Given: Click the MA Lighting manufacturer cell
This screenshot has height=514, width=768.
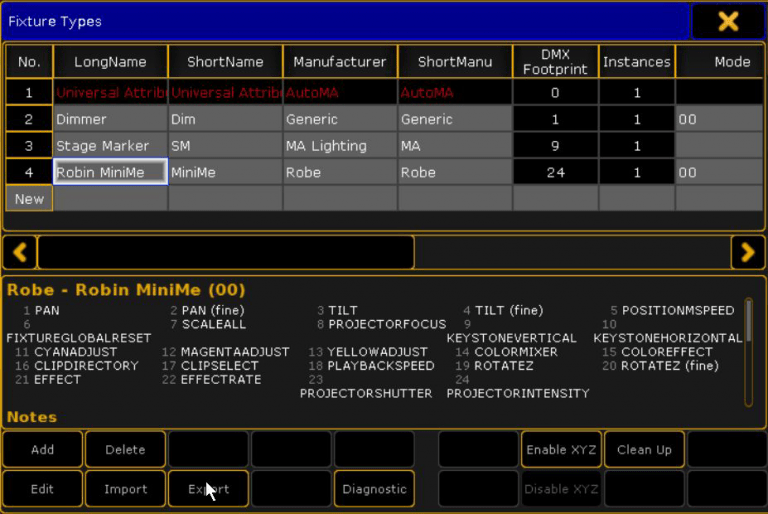Looking at the screenshot, I should [340, 146].
